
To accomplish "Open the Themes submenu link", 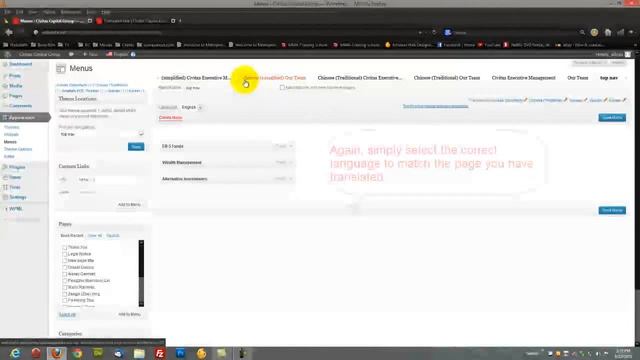I will [x=11, y=127].
